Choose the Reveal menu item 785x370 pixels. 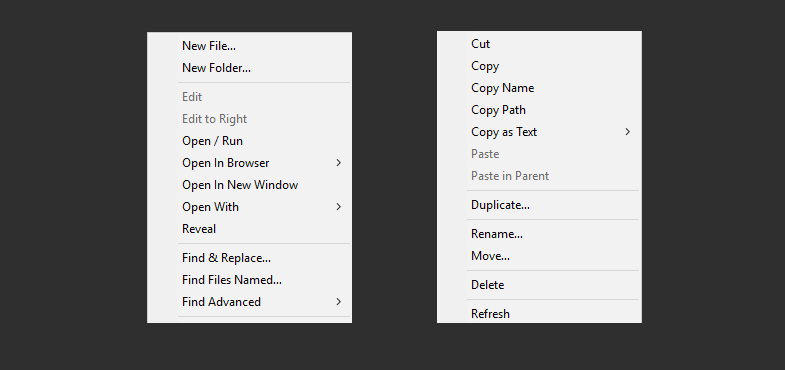249,229
